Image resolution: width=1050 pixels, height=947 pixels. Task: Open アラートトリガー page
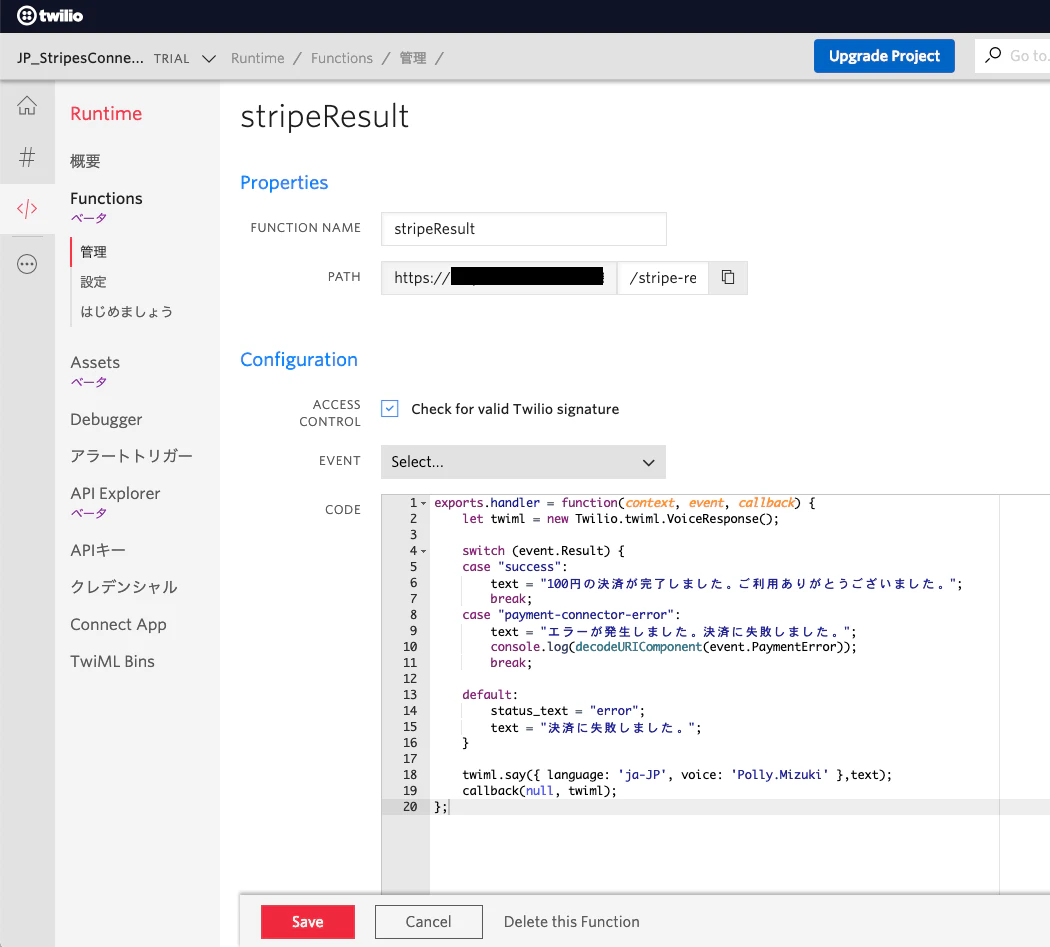[131, 456]
